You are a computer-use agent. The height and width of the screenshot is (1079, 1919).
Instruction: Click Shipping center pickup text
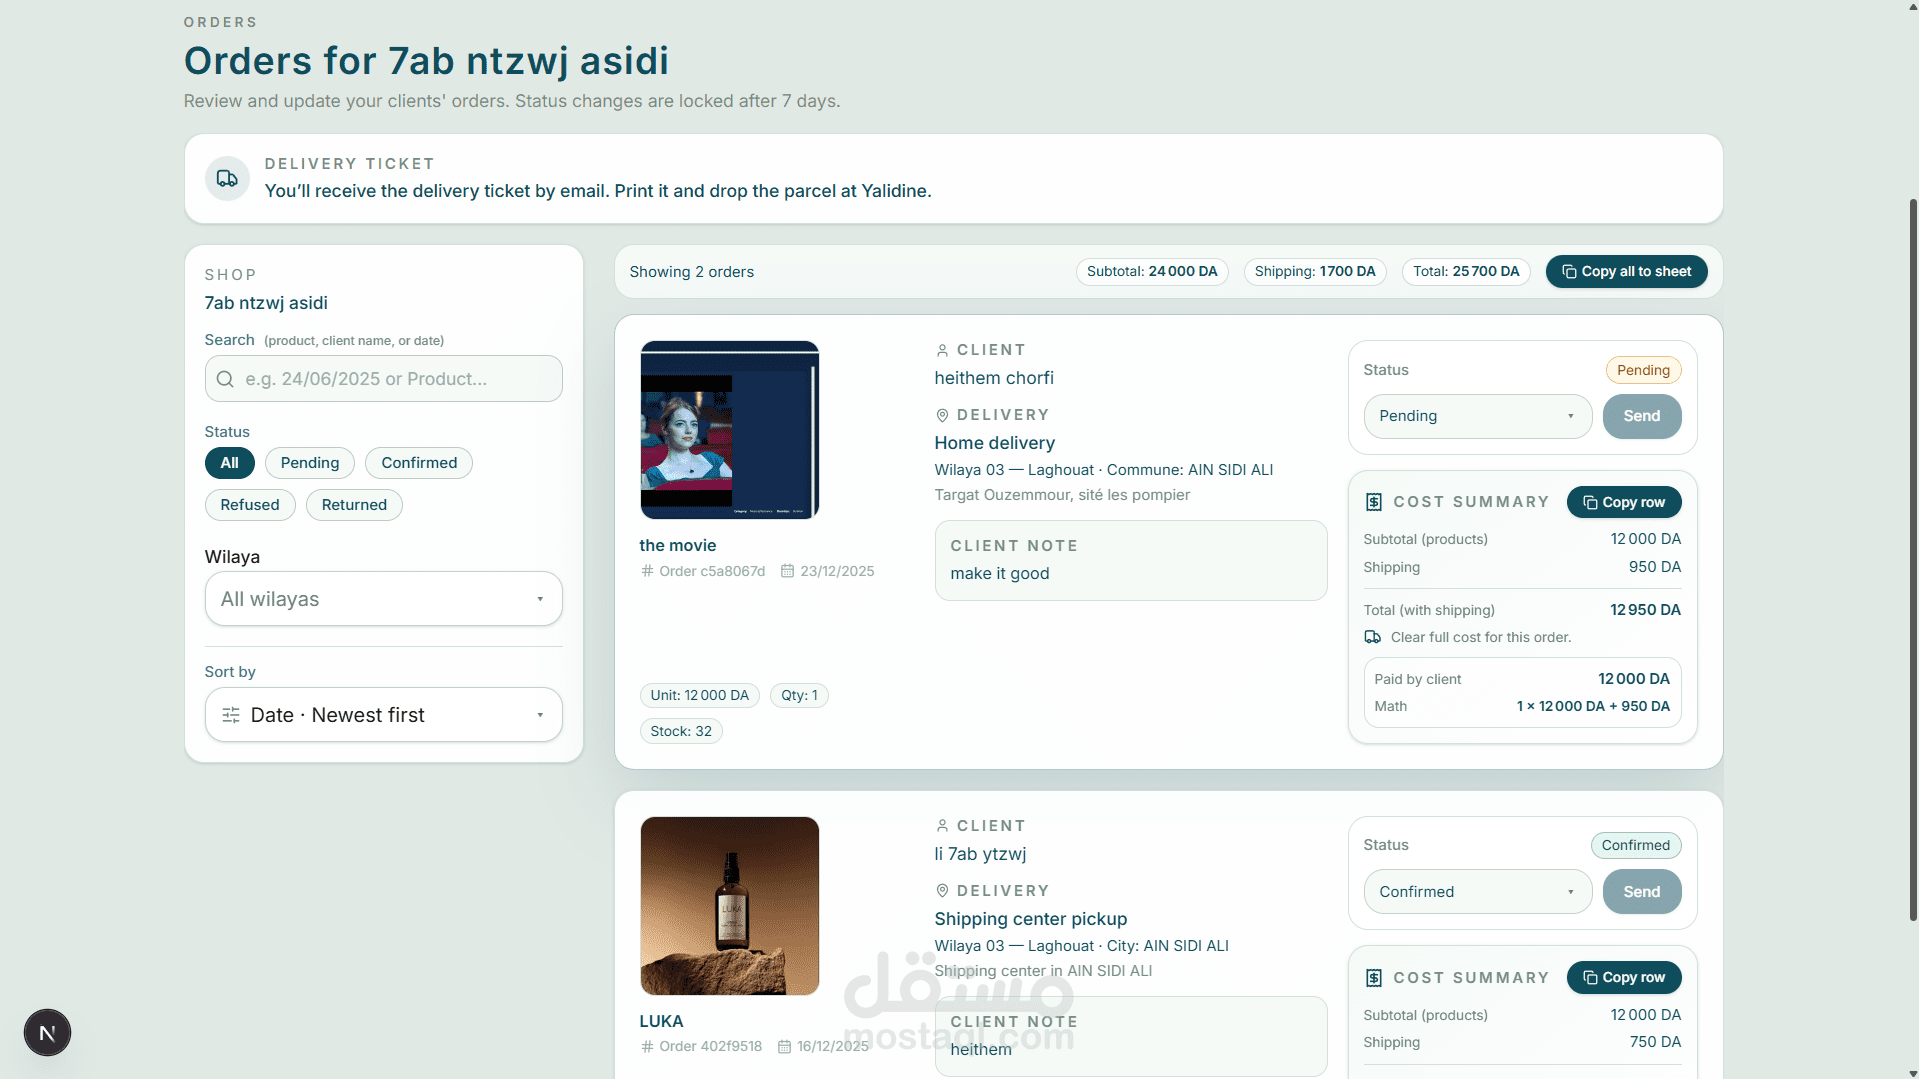(x=1031, y=919)
